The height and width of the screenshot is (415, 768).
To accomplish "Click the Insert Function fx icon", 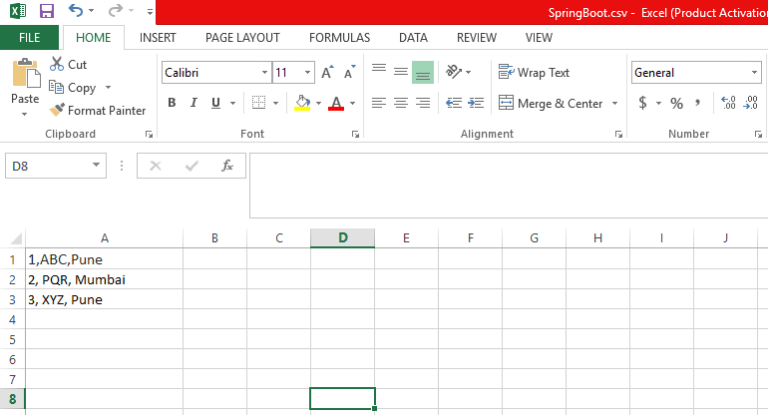I will [227, 166].
